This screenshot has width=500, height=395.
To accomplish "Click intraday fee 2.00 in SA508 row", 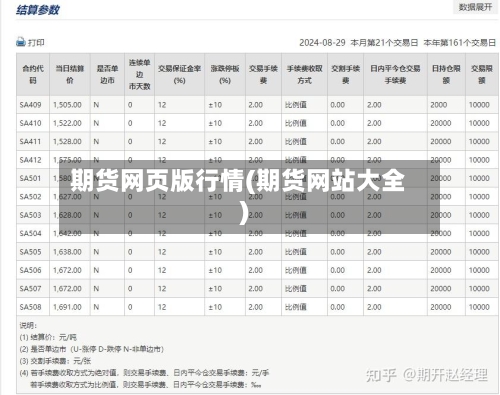I will (x=374, y=307).
